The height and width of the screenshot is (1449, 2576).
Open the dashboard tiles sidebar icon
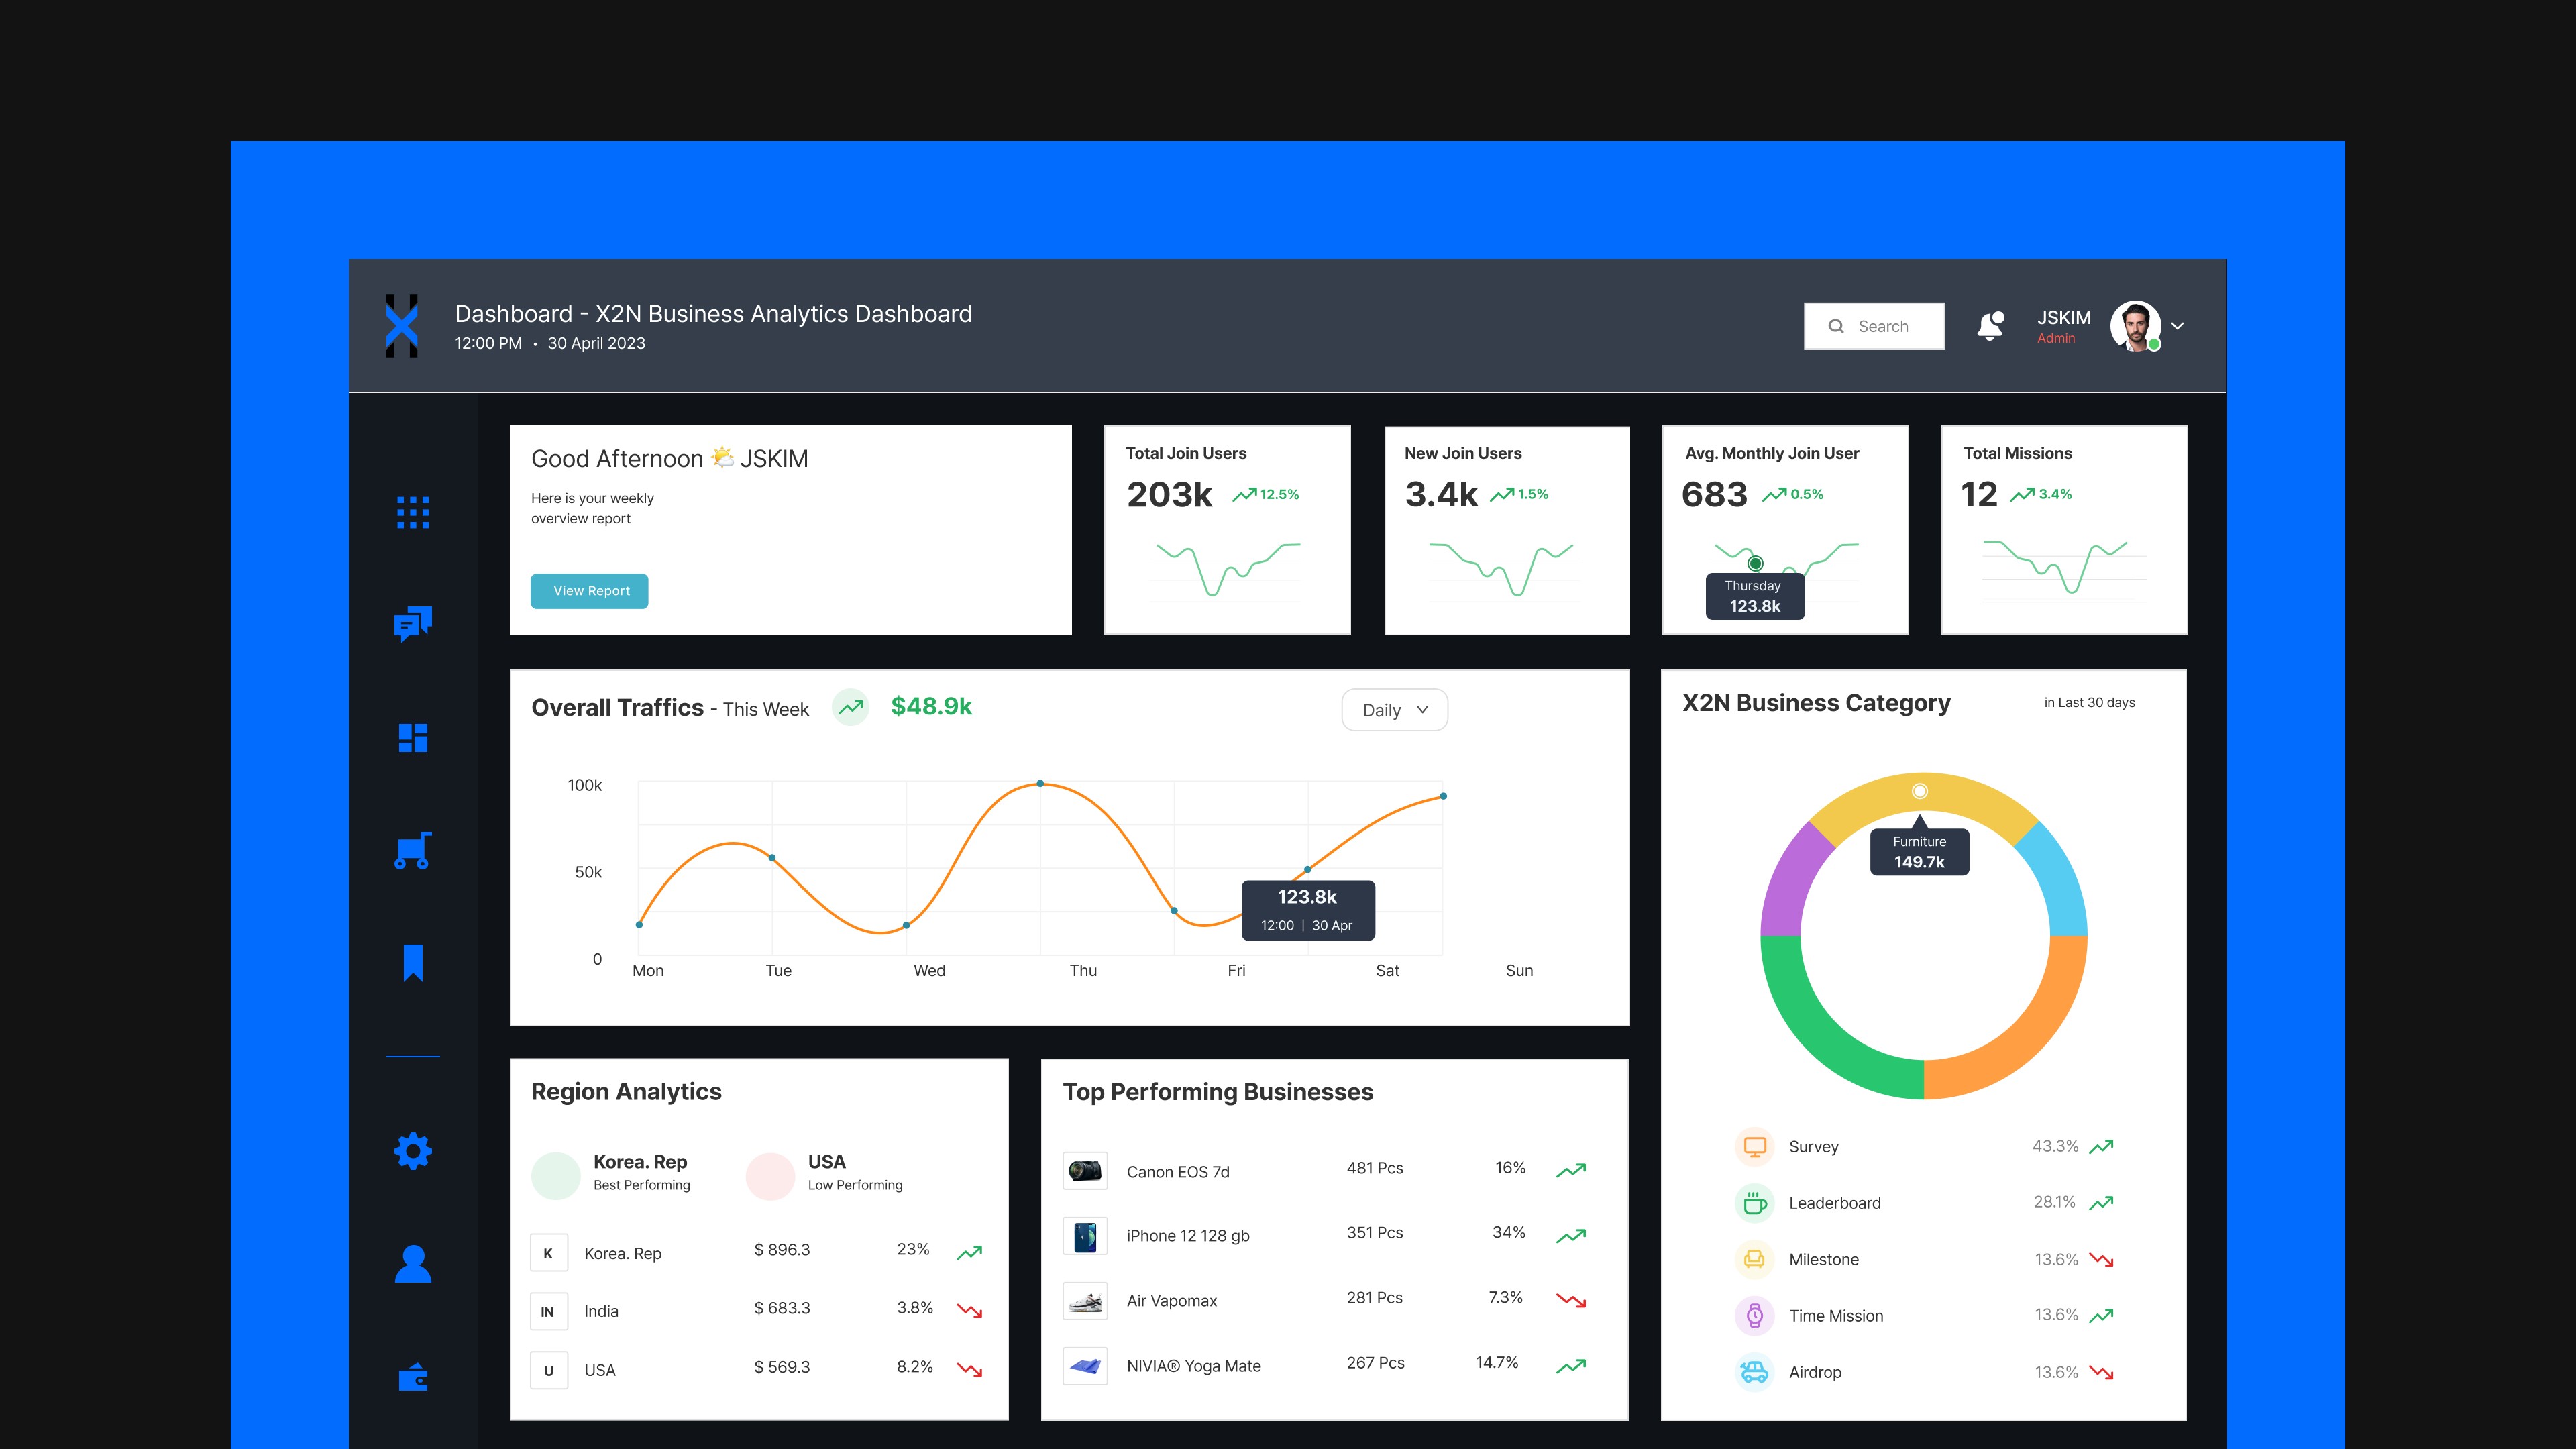click(413, 738)
